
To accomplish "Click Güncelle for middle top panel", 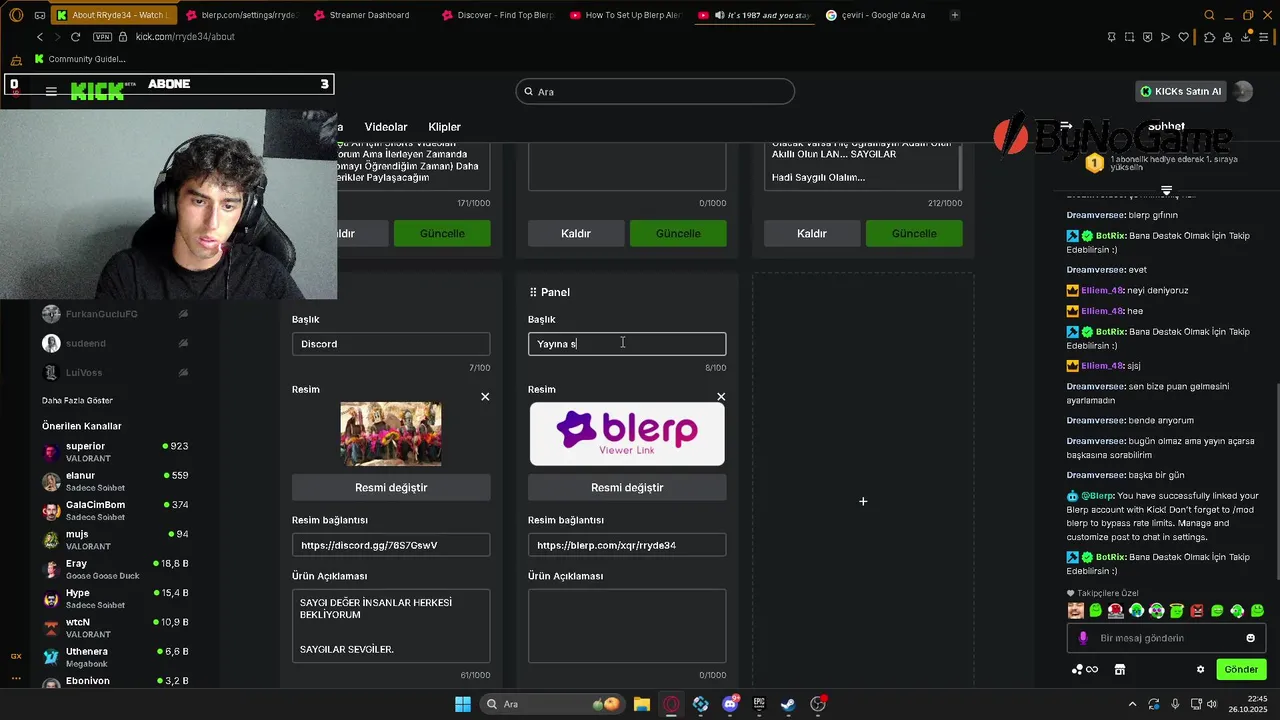I will (678, 233).
